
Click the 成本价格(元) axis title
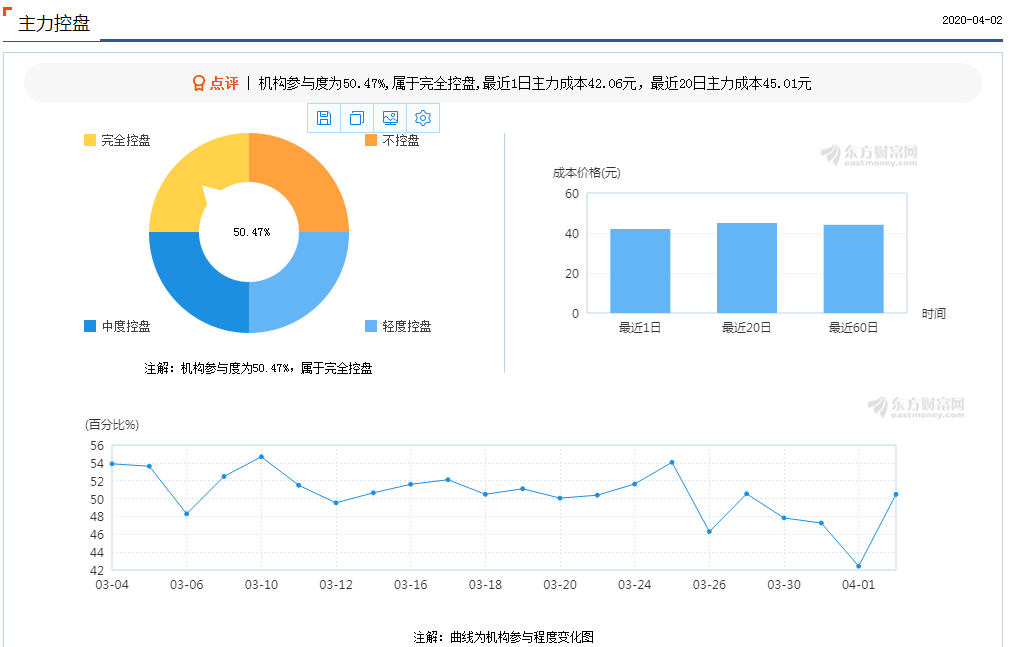coord(587,173)
